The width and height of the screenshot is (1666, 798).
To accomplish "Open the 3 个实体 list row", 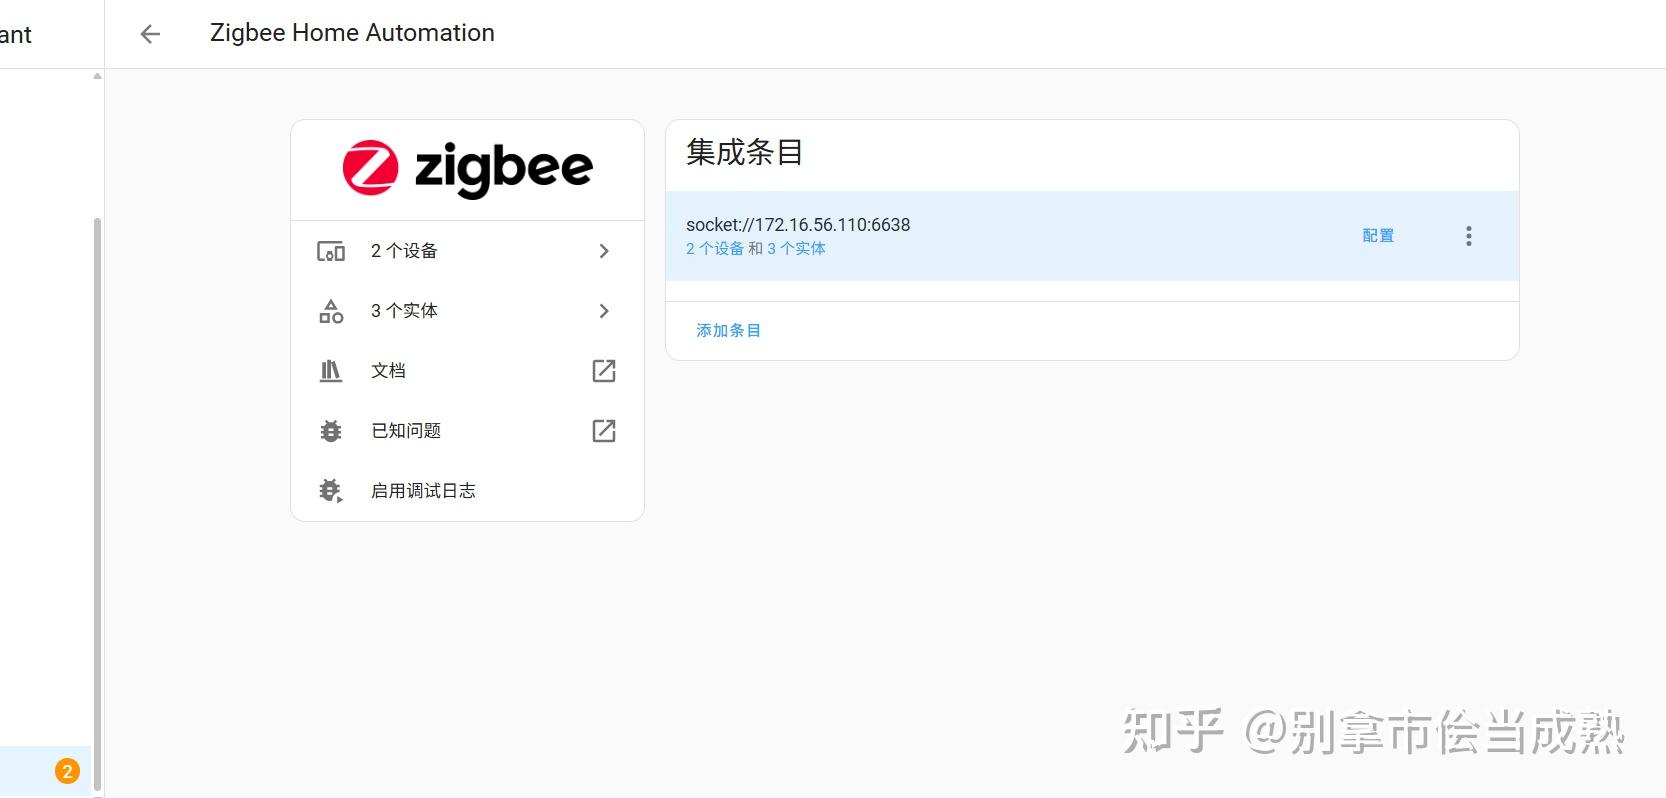I will coord(467,311).
